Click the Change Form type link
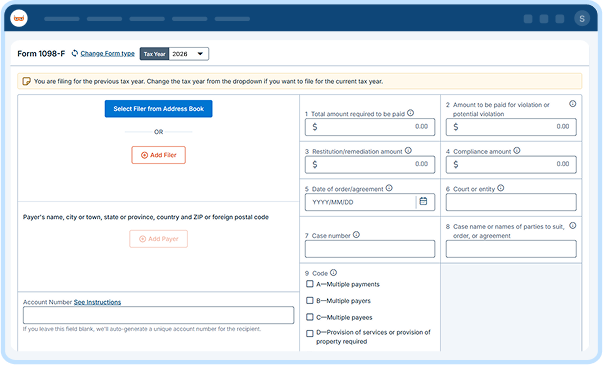The image size is (603, 365). tap(107, 53)
